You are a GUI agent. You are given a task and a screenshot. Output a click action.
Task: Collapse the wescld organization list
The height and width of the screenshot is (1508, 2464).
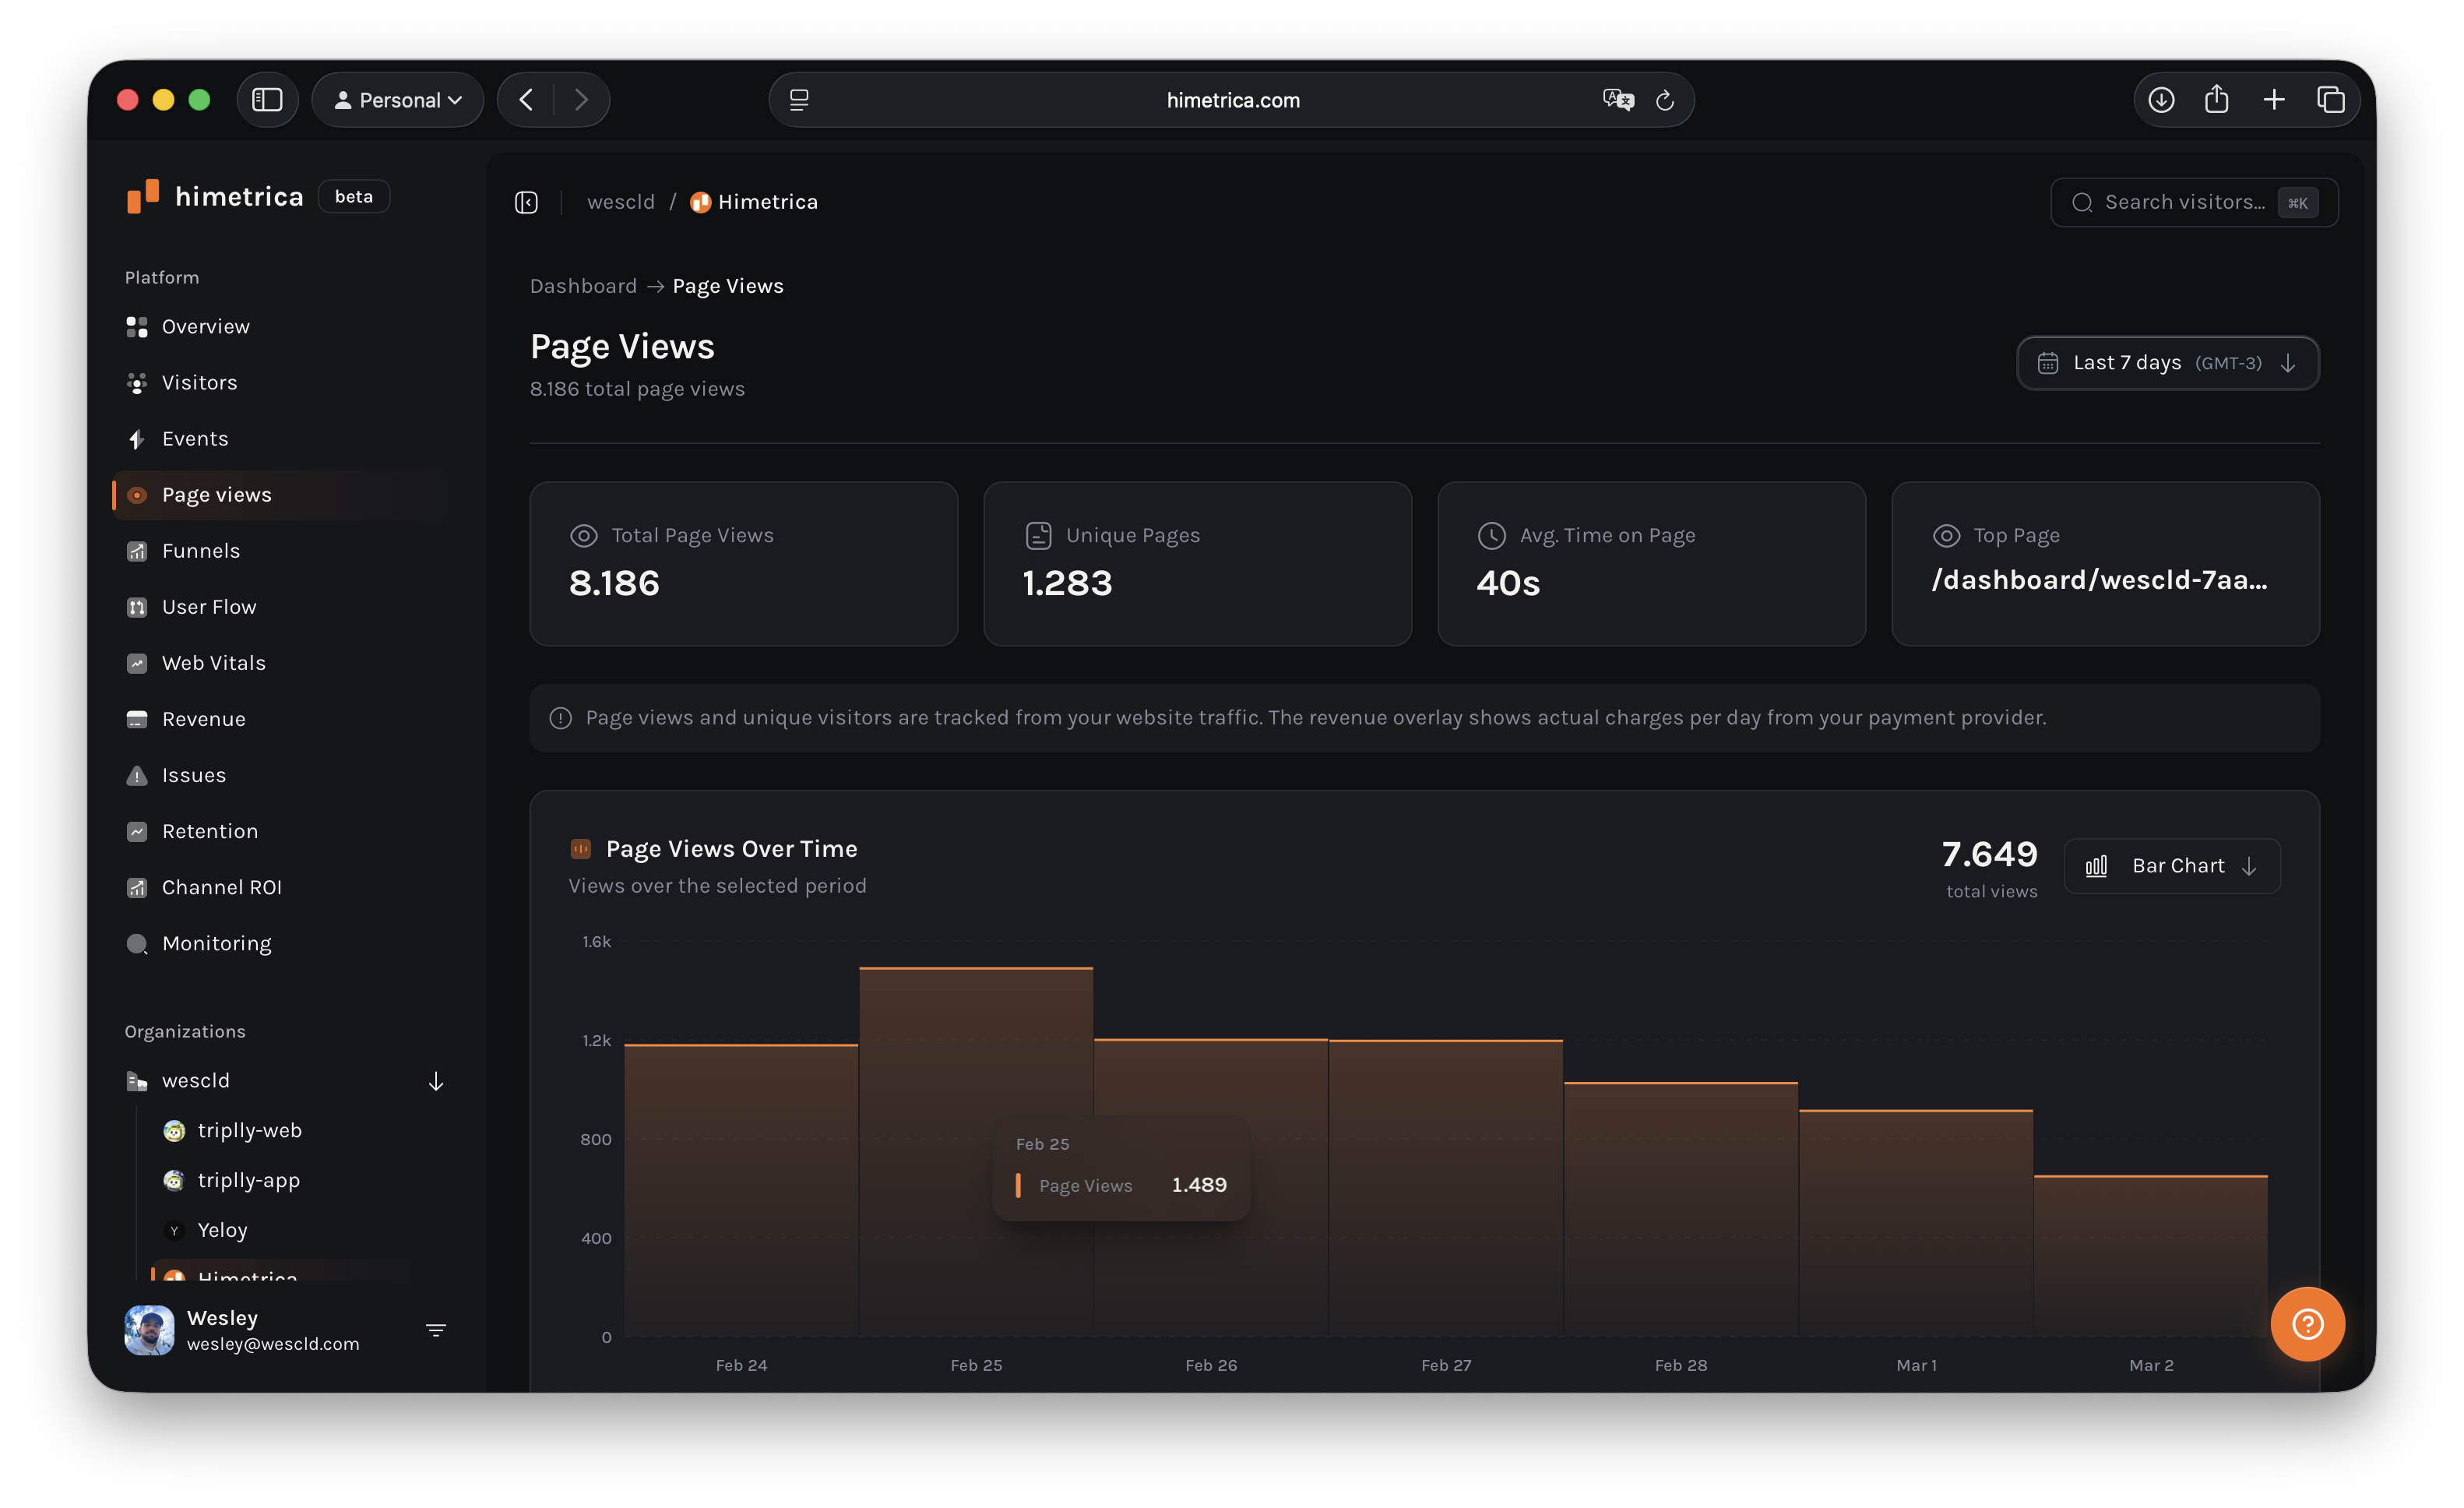(x=435, y=1081)
